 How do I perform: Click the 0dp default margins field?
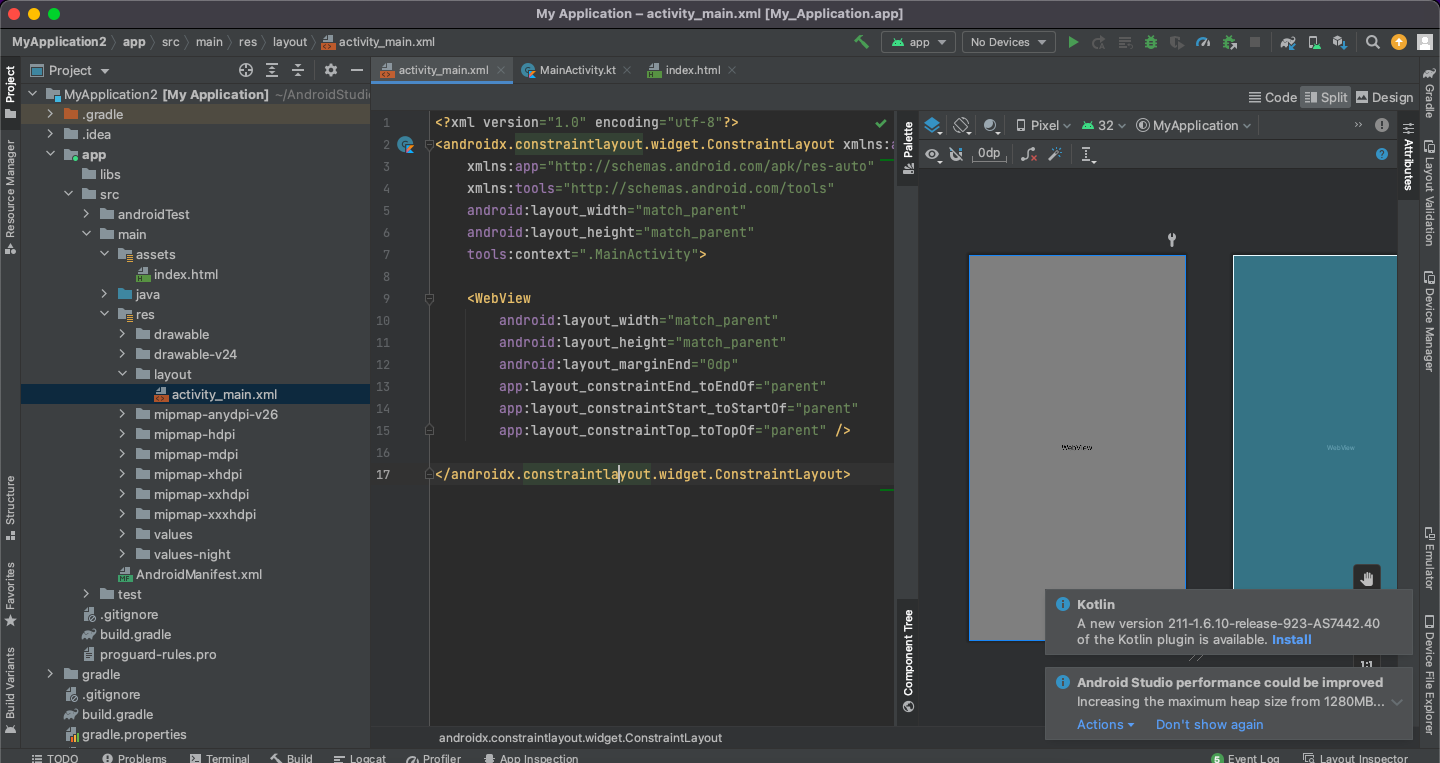point(988,153)
